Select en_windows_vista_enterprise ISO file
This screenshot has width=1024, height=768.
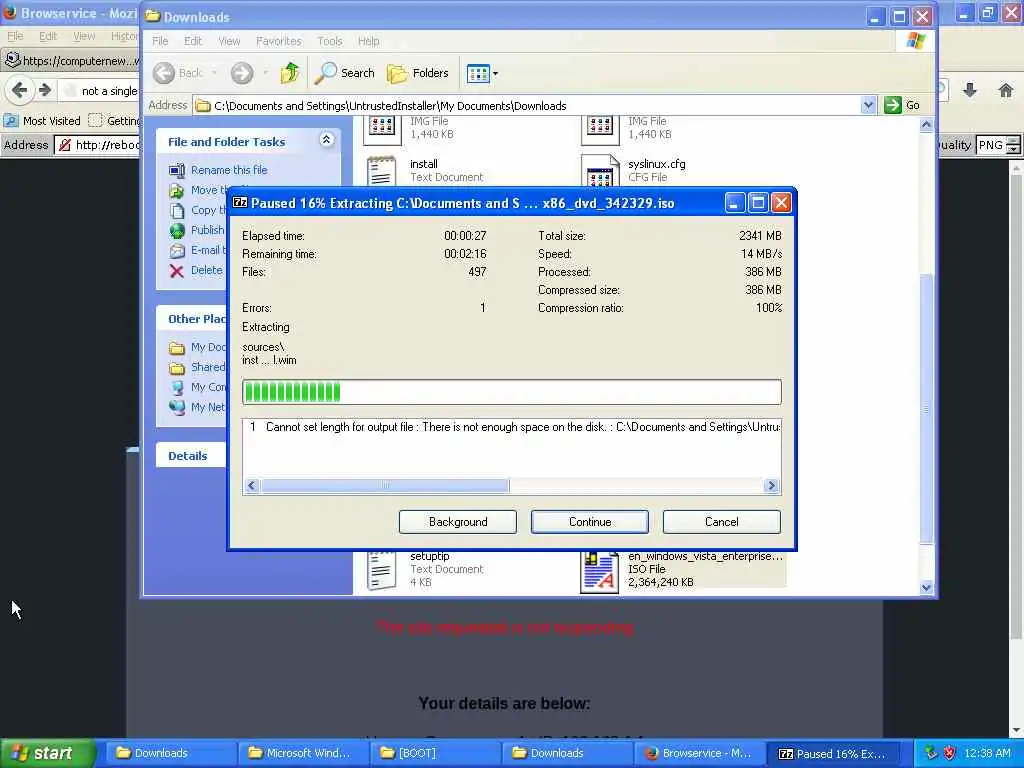(x=682, y=569)
